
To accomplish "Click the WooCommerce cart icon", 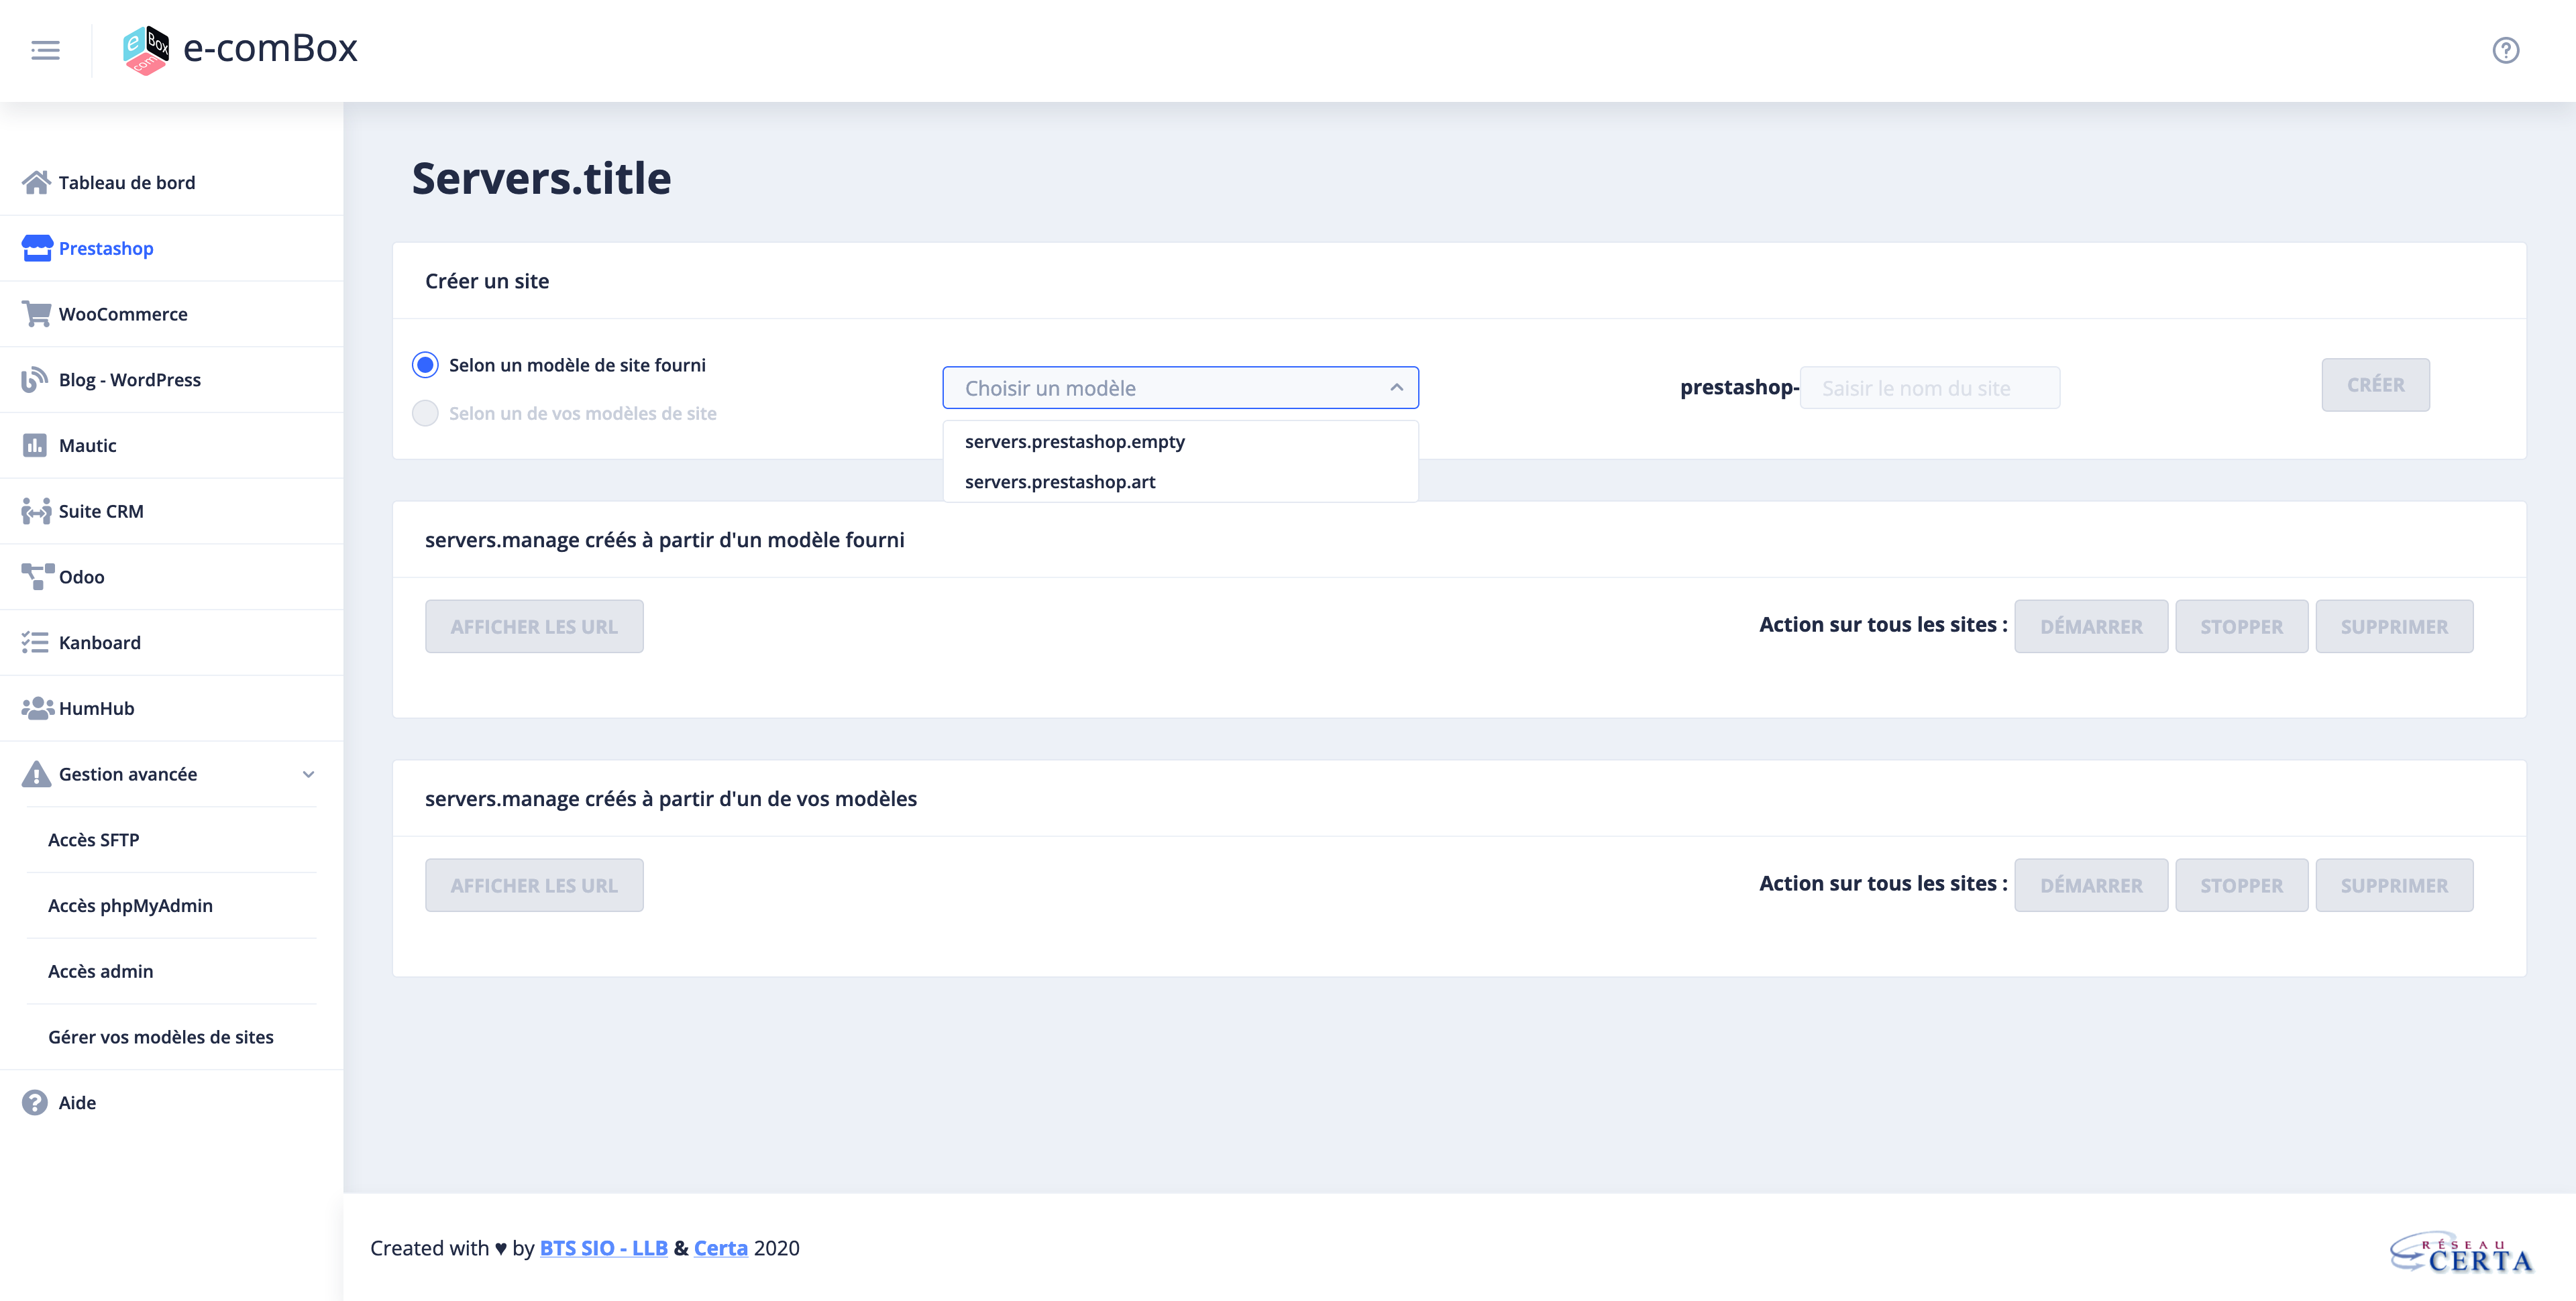I will [x=37, y=314].
